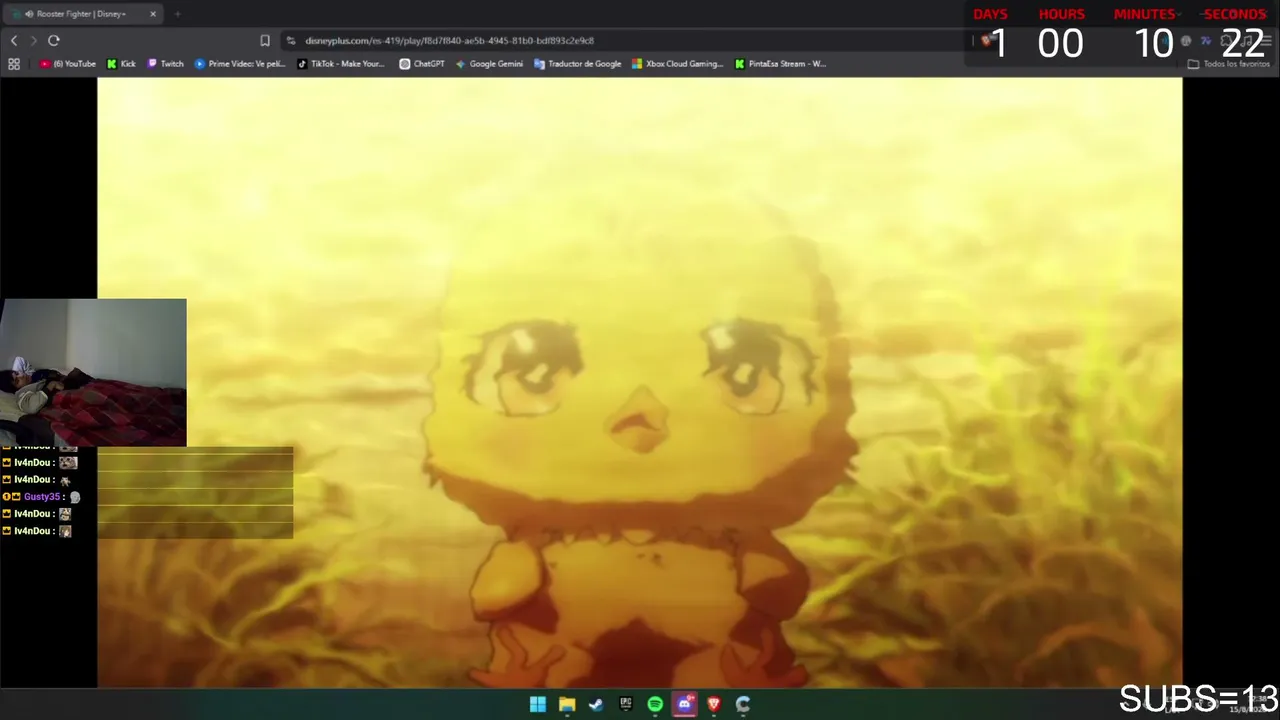Open Spotify from the taskbar

[655, 704]
